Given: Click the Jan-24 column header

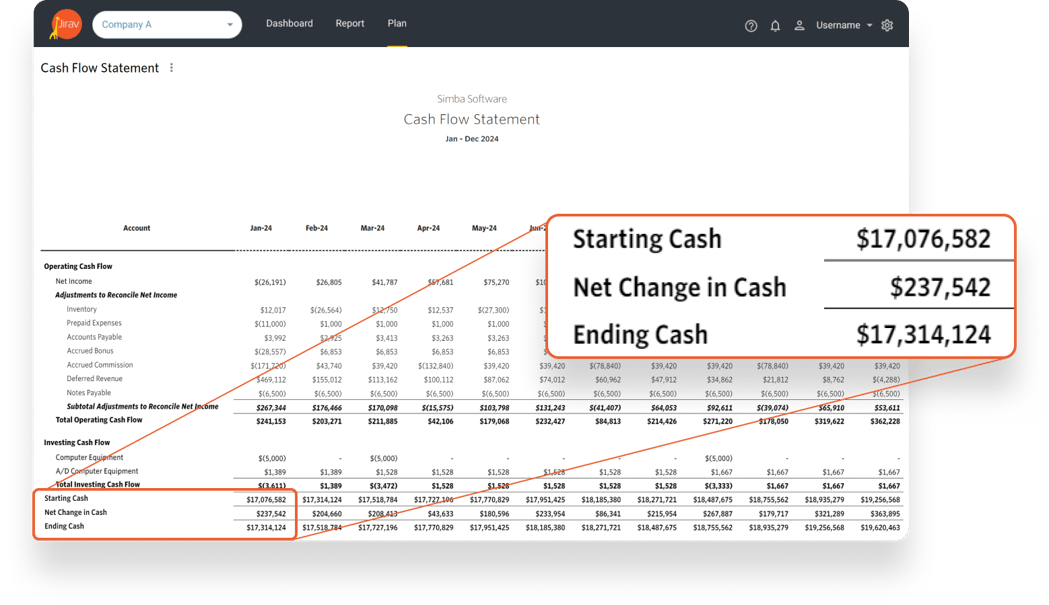Looking at the screenshot, I should tap(261, 228).
